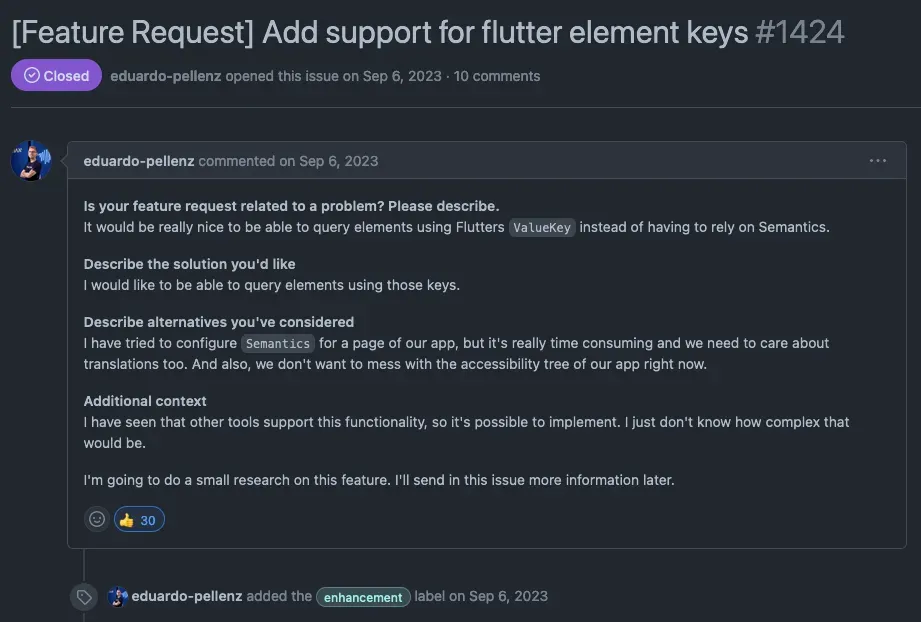Click eduardo-pellenz author name in comment header
921x622 pixels.
pos(139,161)
